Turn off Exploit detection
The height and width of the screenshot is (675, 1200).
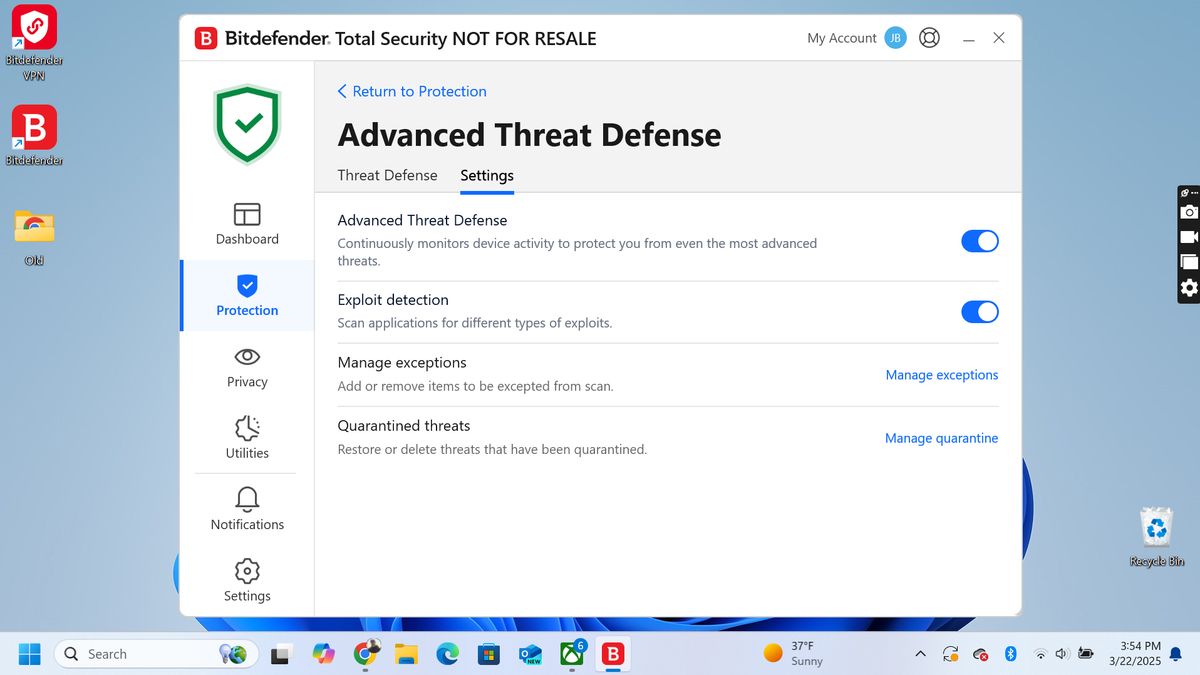[x=979, y=311]
